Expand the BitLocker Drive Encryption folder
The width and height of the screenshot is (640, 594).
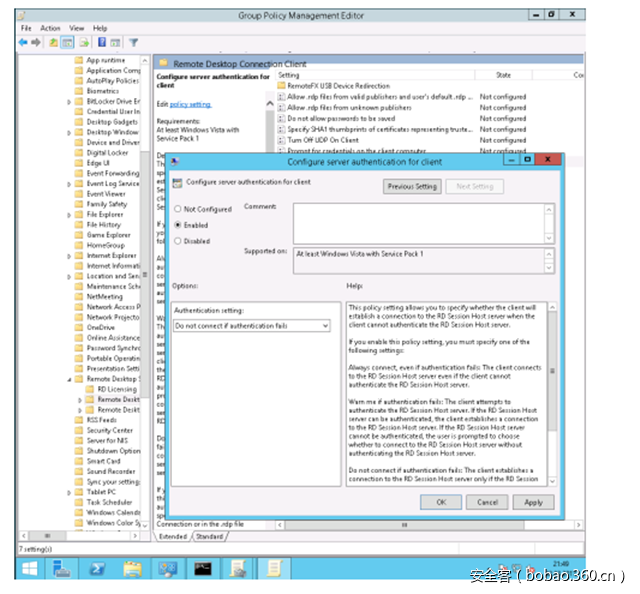pyautogui.click(x=69, y=101)
